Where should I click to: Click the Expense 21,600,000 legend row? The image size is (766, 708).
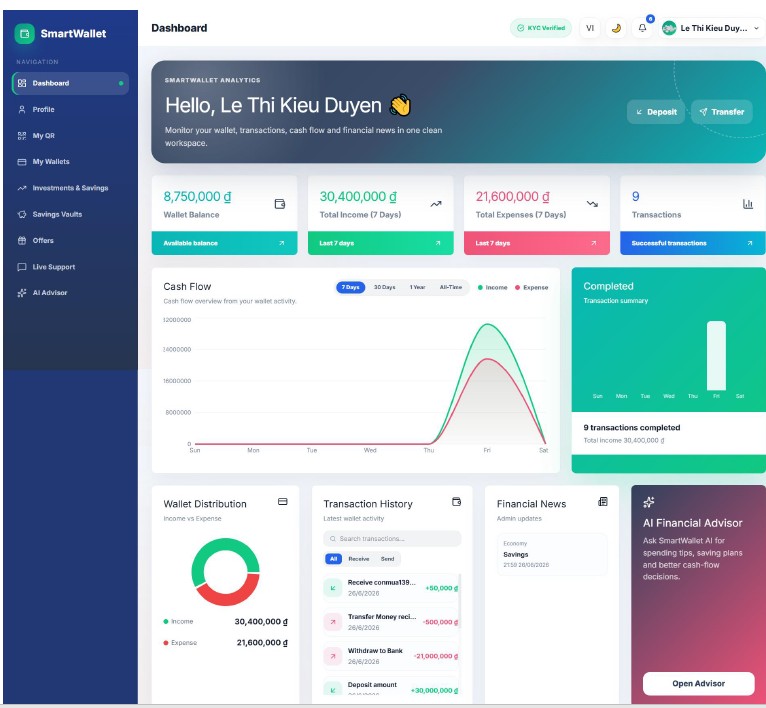[225, 643]
